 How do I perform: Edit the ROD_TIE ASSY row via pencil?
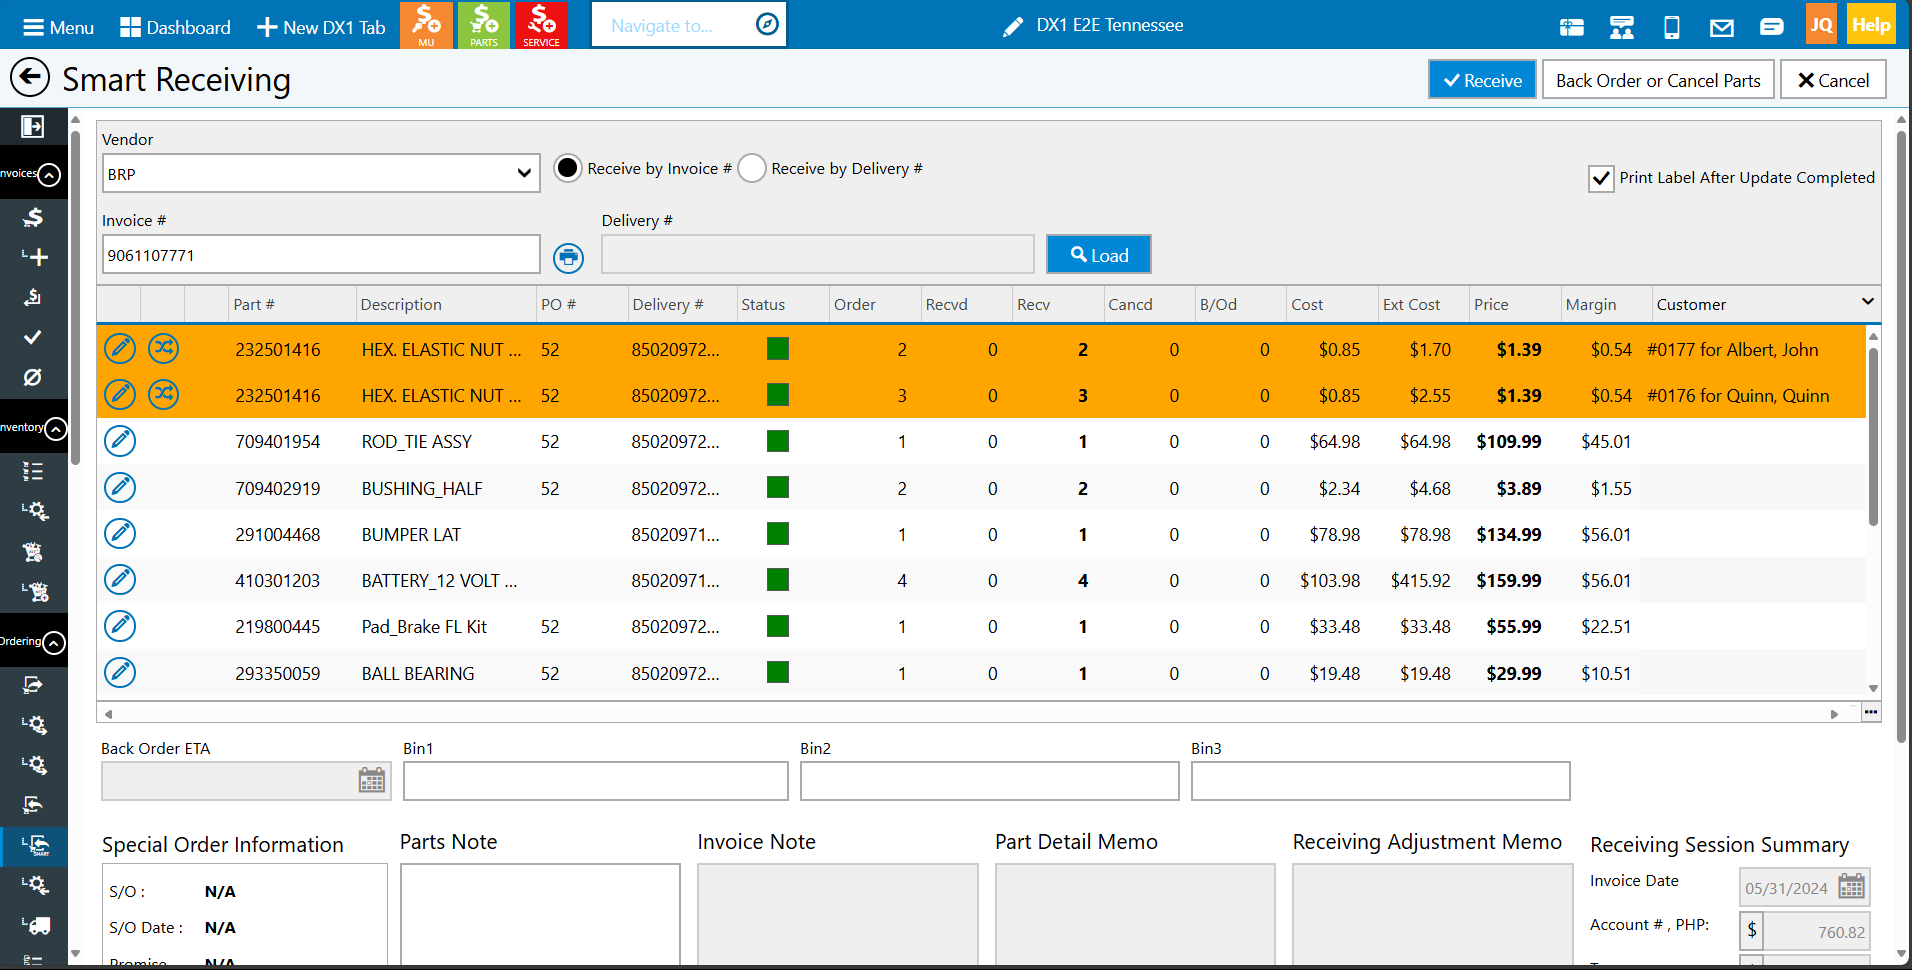(120, 441)
